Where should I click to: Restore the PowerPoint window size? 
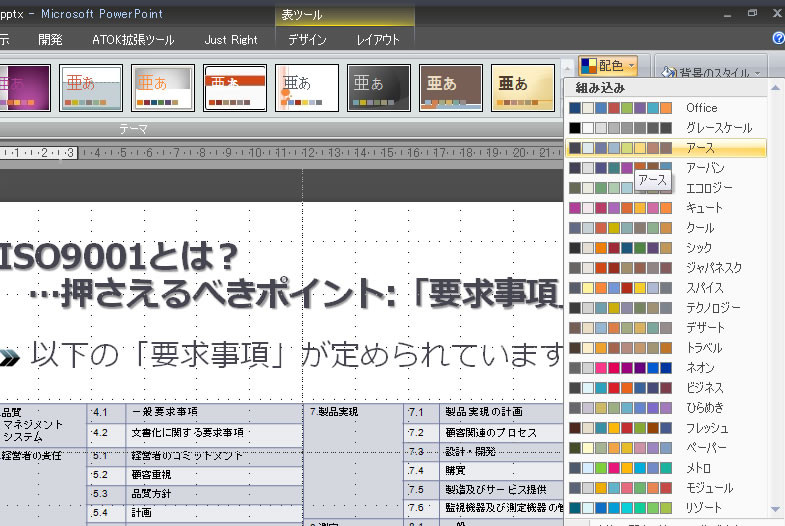tap(752, 13)
